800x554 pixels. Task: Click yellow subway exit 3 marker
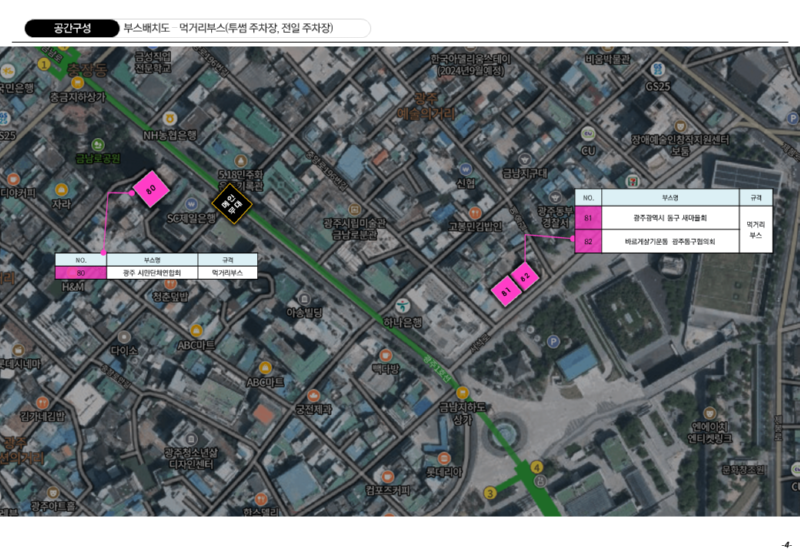pos(490,493)
